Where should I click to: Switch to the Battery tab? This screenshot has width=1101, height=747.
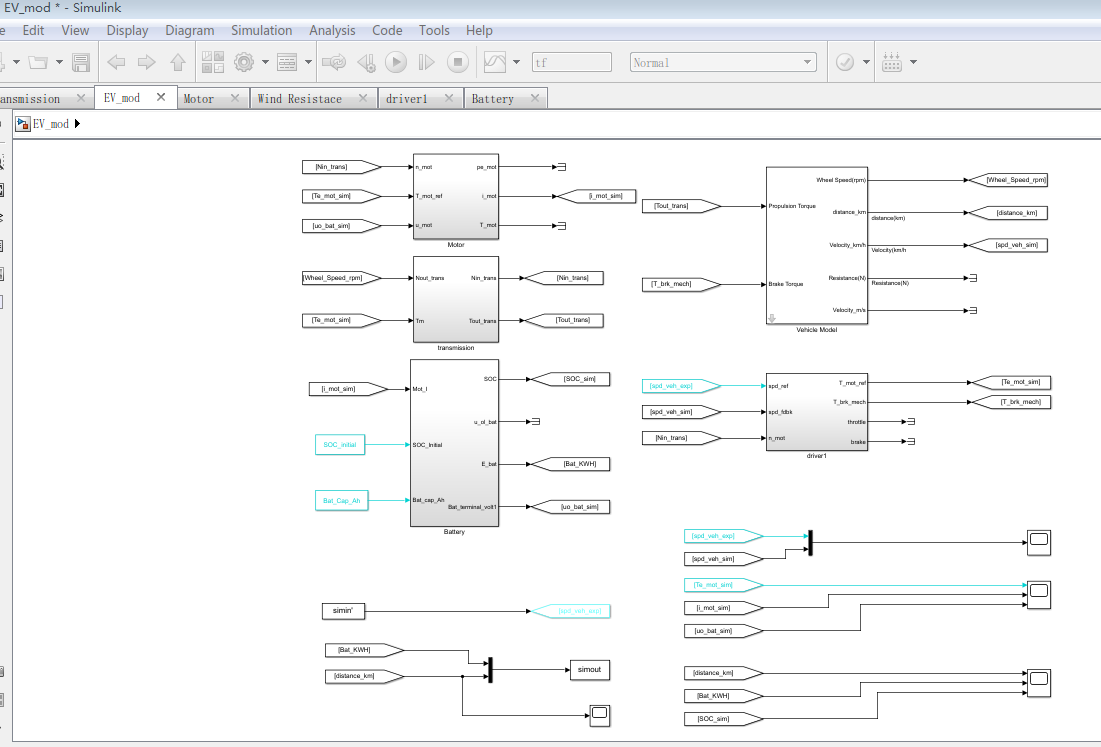[x=492, y=98]
